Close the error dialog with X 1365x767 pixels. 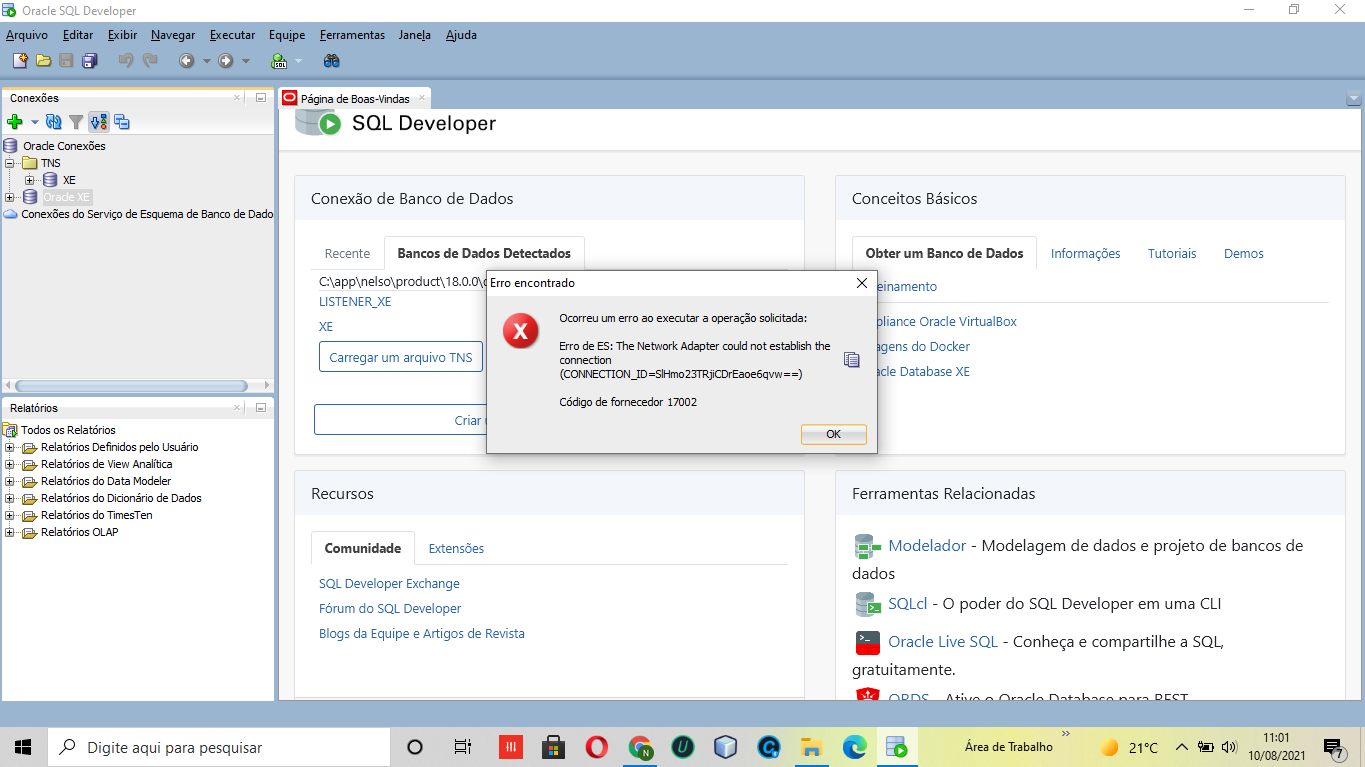click(x=862, y=283)
